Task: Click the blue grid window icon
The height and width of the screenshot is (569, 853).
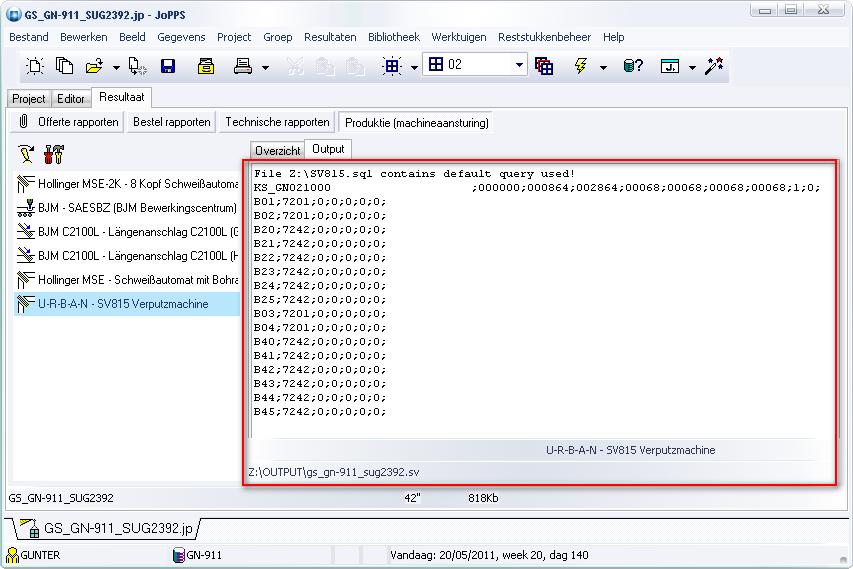Action: 392,66
